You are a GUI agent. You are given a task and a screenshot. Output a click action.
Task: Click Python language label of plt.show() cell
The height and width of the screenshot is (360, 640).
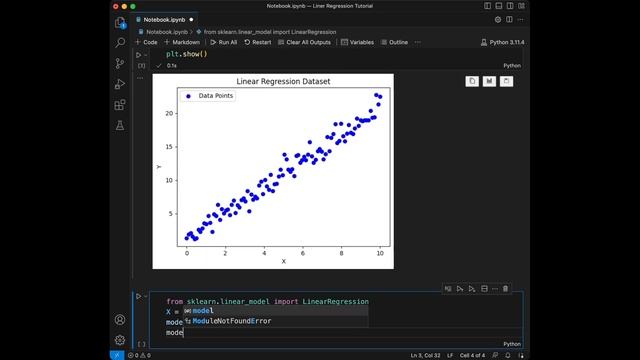click(512, 65)
